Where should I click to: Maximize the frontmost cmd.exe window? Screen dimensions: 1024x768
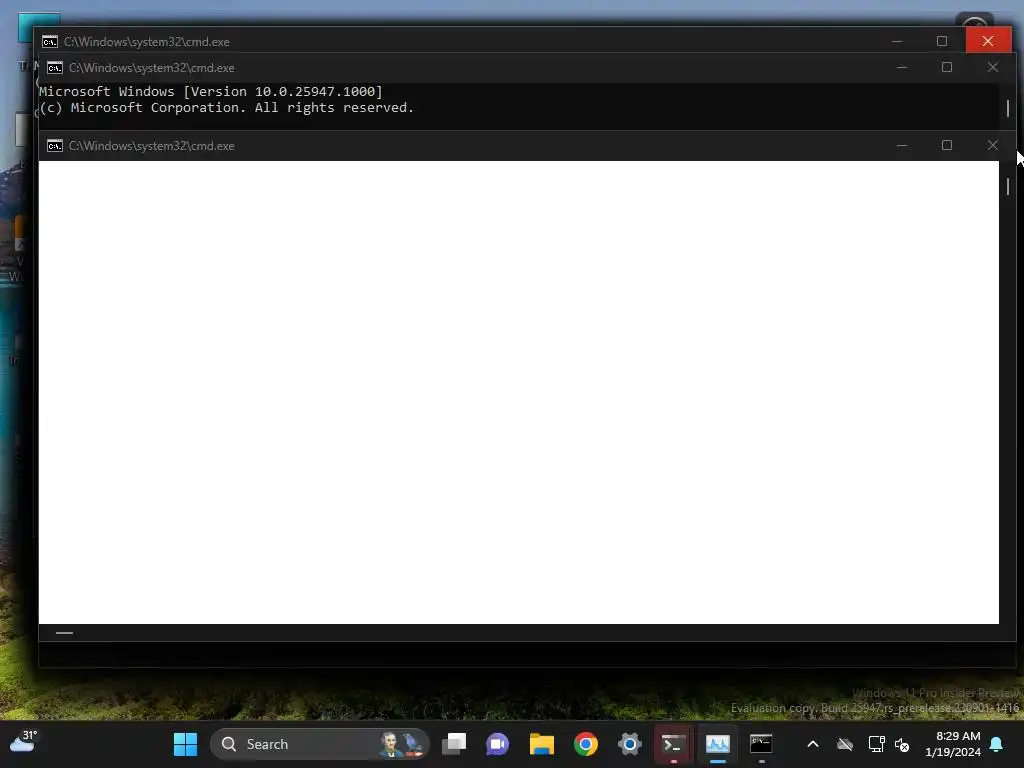947,145
